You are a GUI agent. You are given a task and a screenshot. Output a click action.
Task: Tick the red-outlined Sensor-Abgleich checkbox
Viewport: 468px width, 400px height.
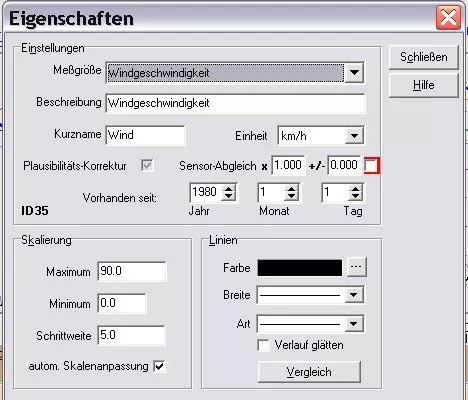pos(371,166)
